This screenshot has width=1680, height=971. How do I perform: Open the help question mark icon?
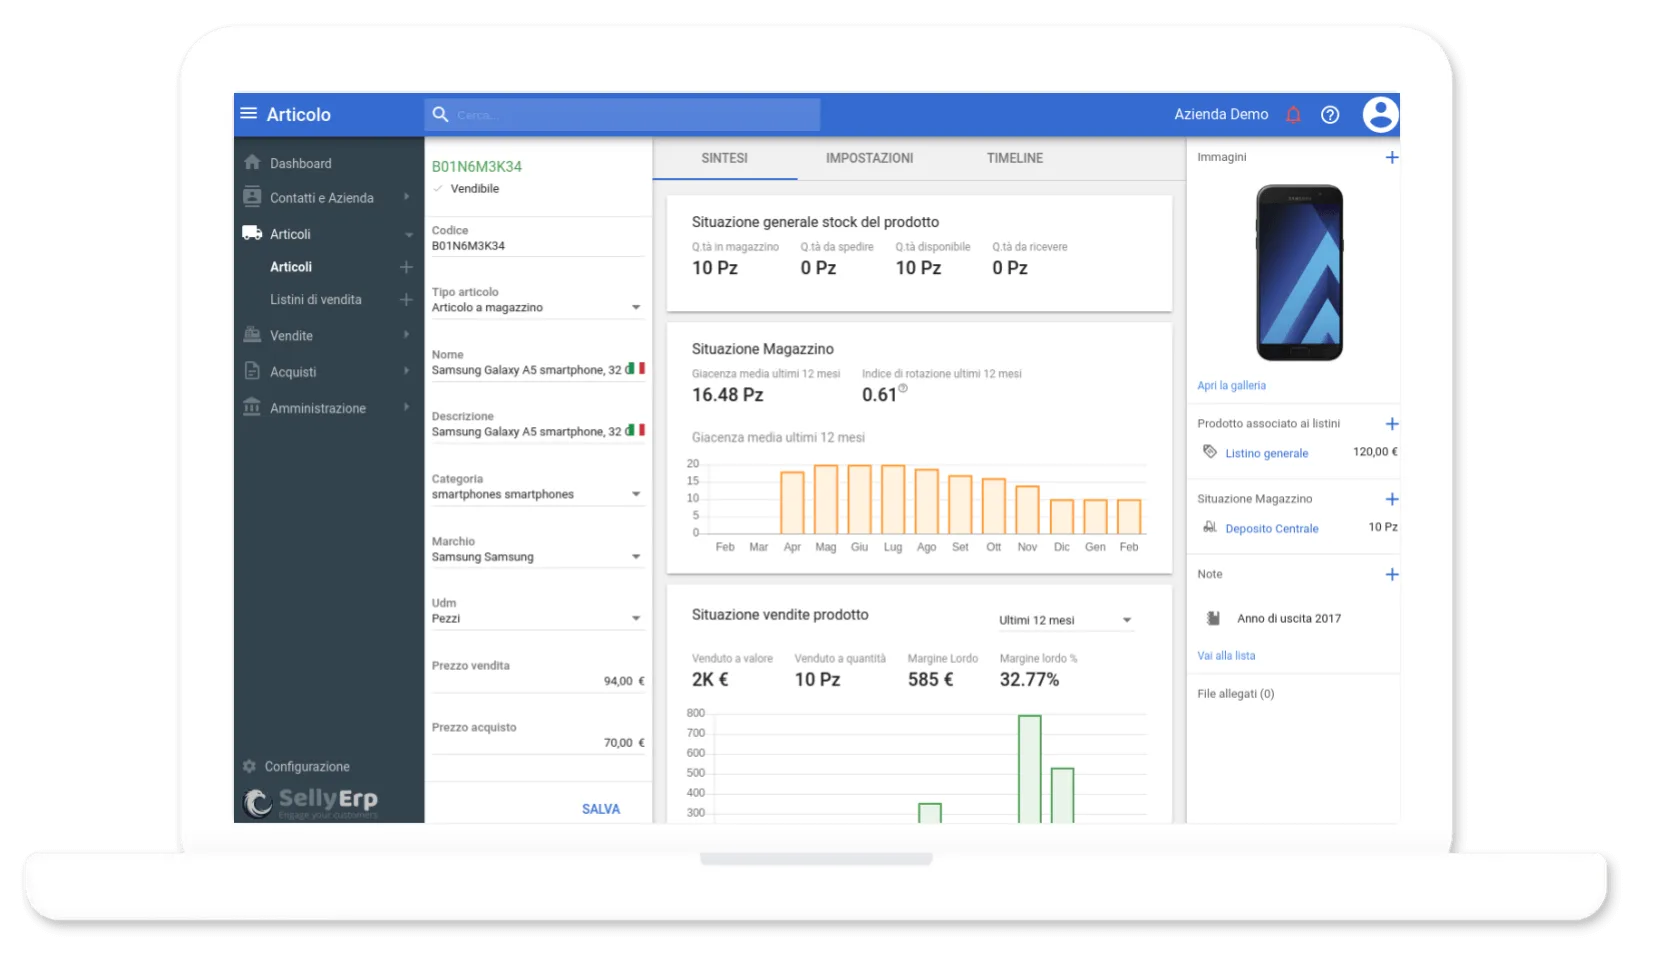coord(1330,115)
